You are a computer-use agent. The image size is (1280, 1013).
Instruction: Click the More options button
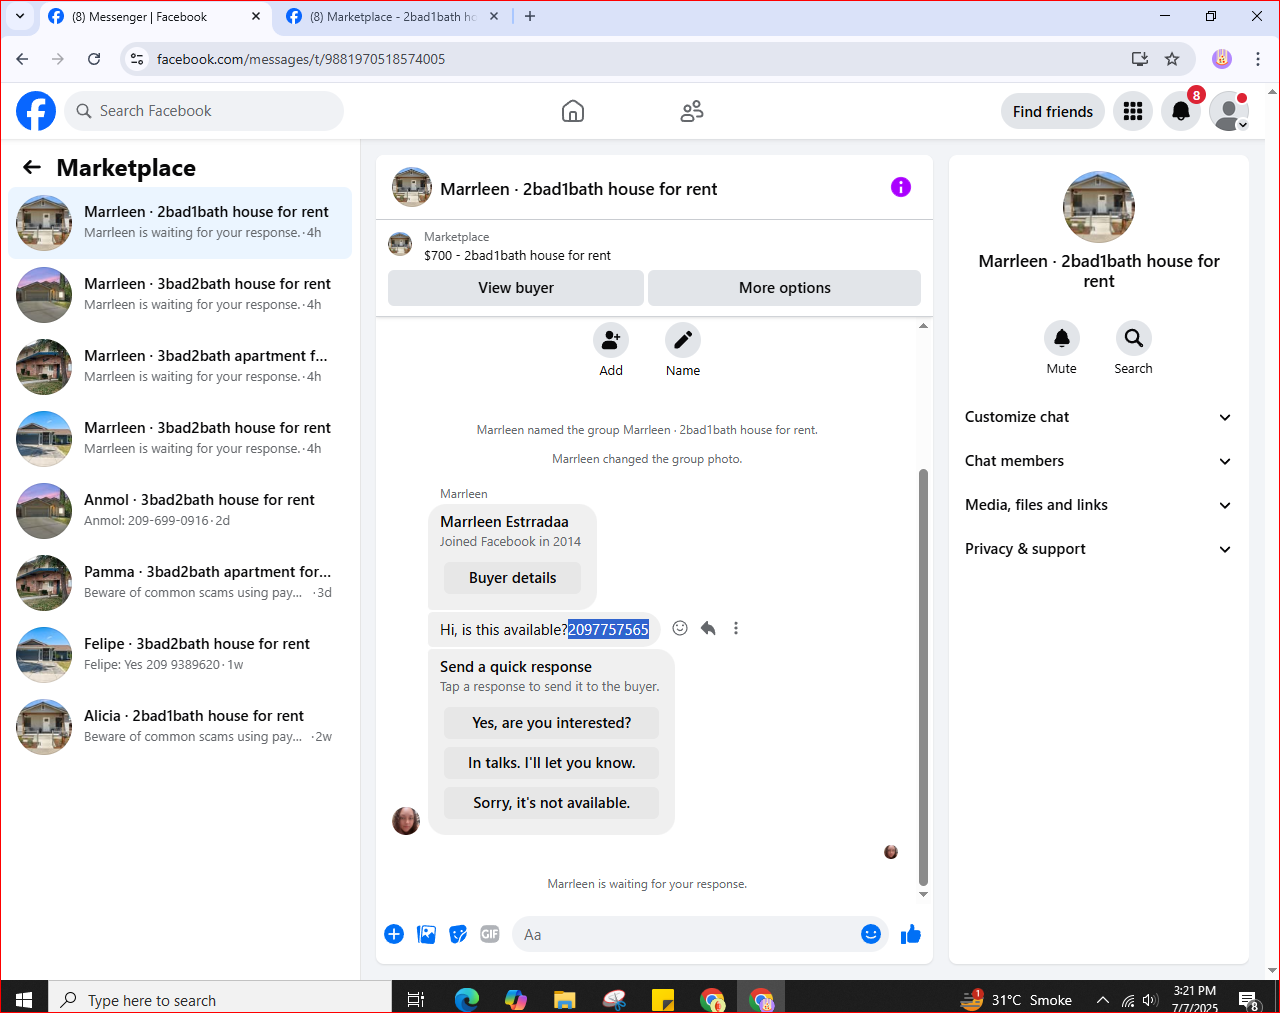click(x=785, y=288)
